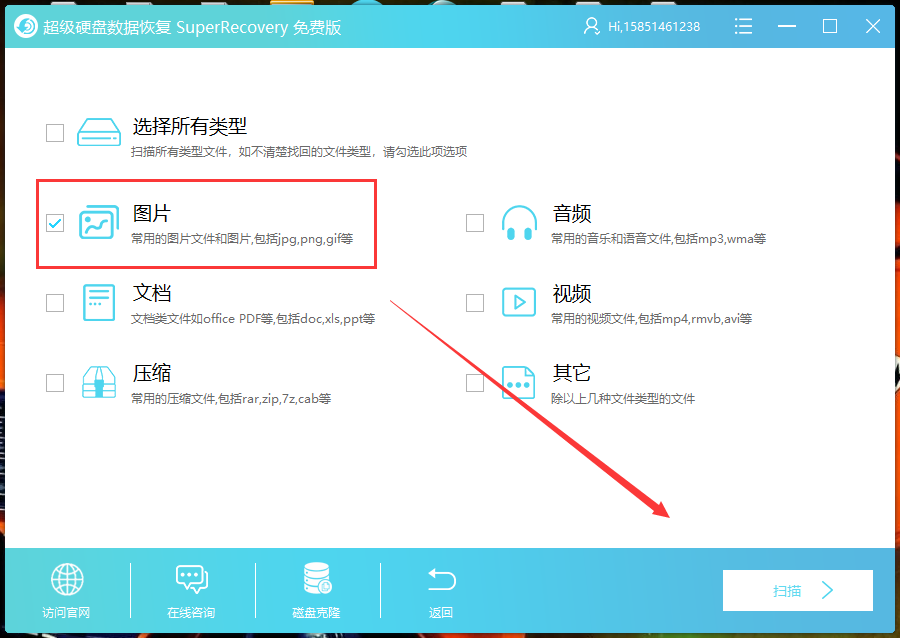Click the headphones audio type icon
The height and width of the screenshot is (638, 900).
[x=519, y=223]
